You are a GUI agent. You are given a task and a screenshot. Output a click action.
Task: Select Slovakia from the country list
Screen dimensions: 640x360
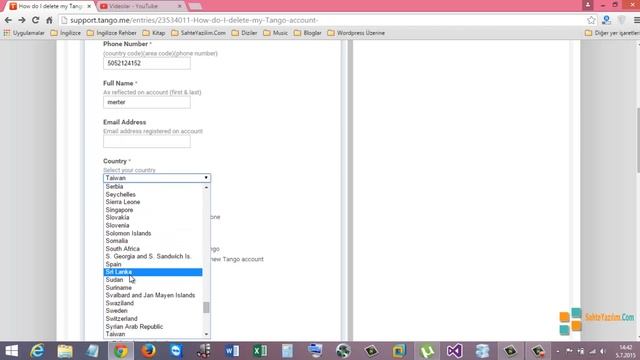[153, 218]
